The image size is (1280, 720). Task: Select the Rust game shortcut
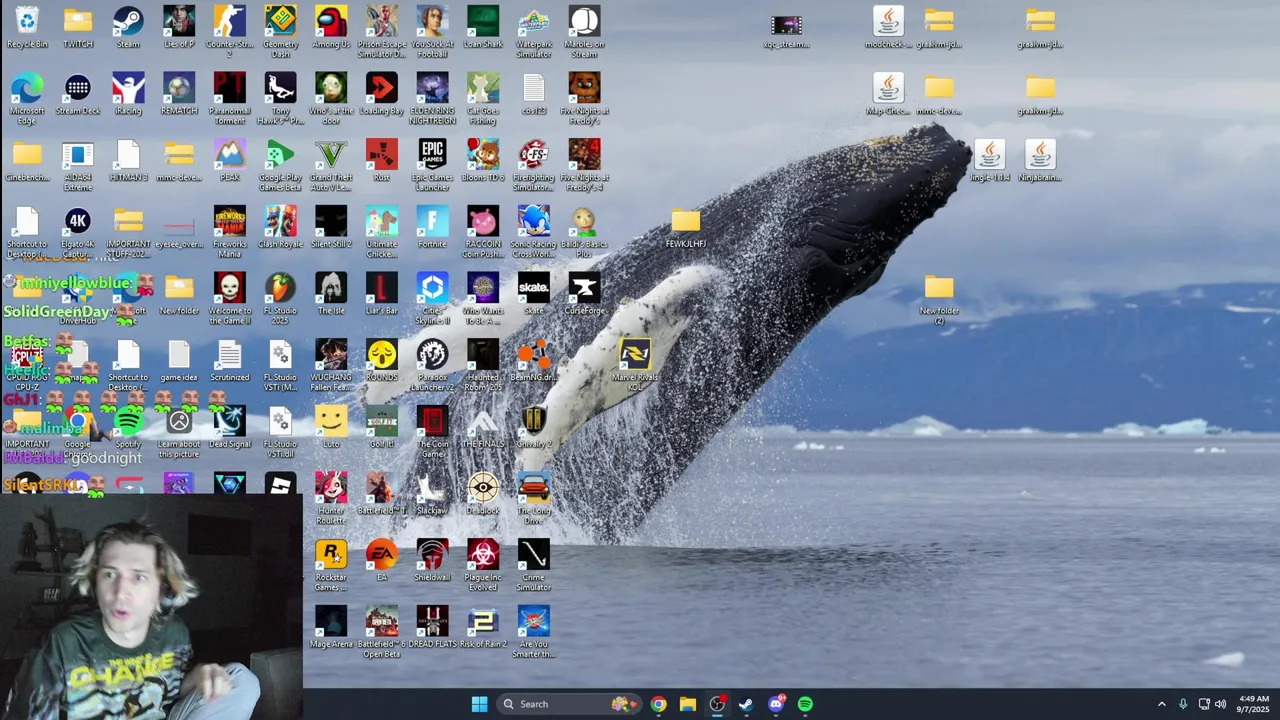(x=382, y=161)
